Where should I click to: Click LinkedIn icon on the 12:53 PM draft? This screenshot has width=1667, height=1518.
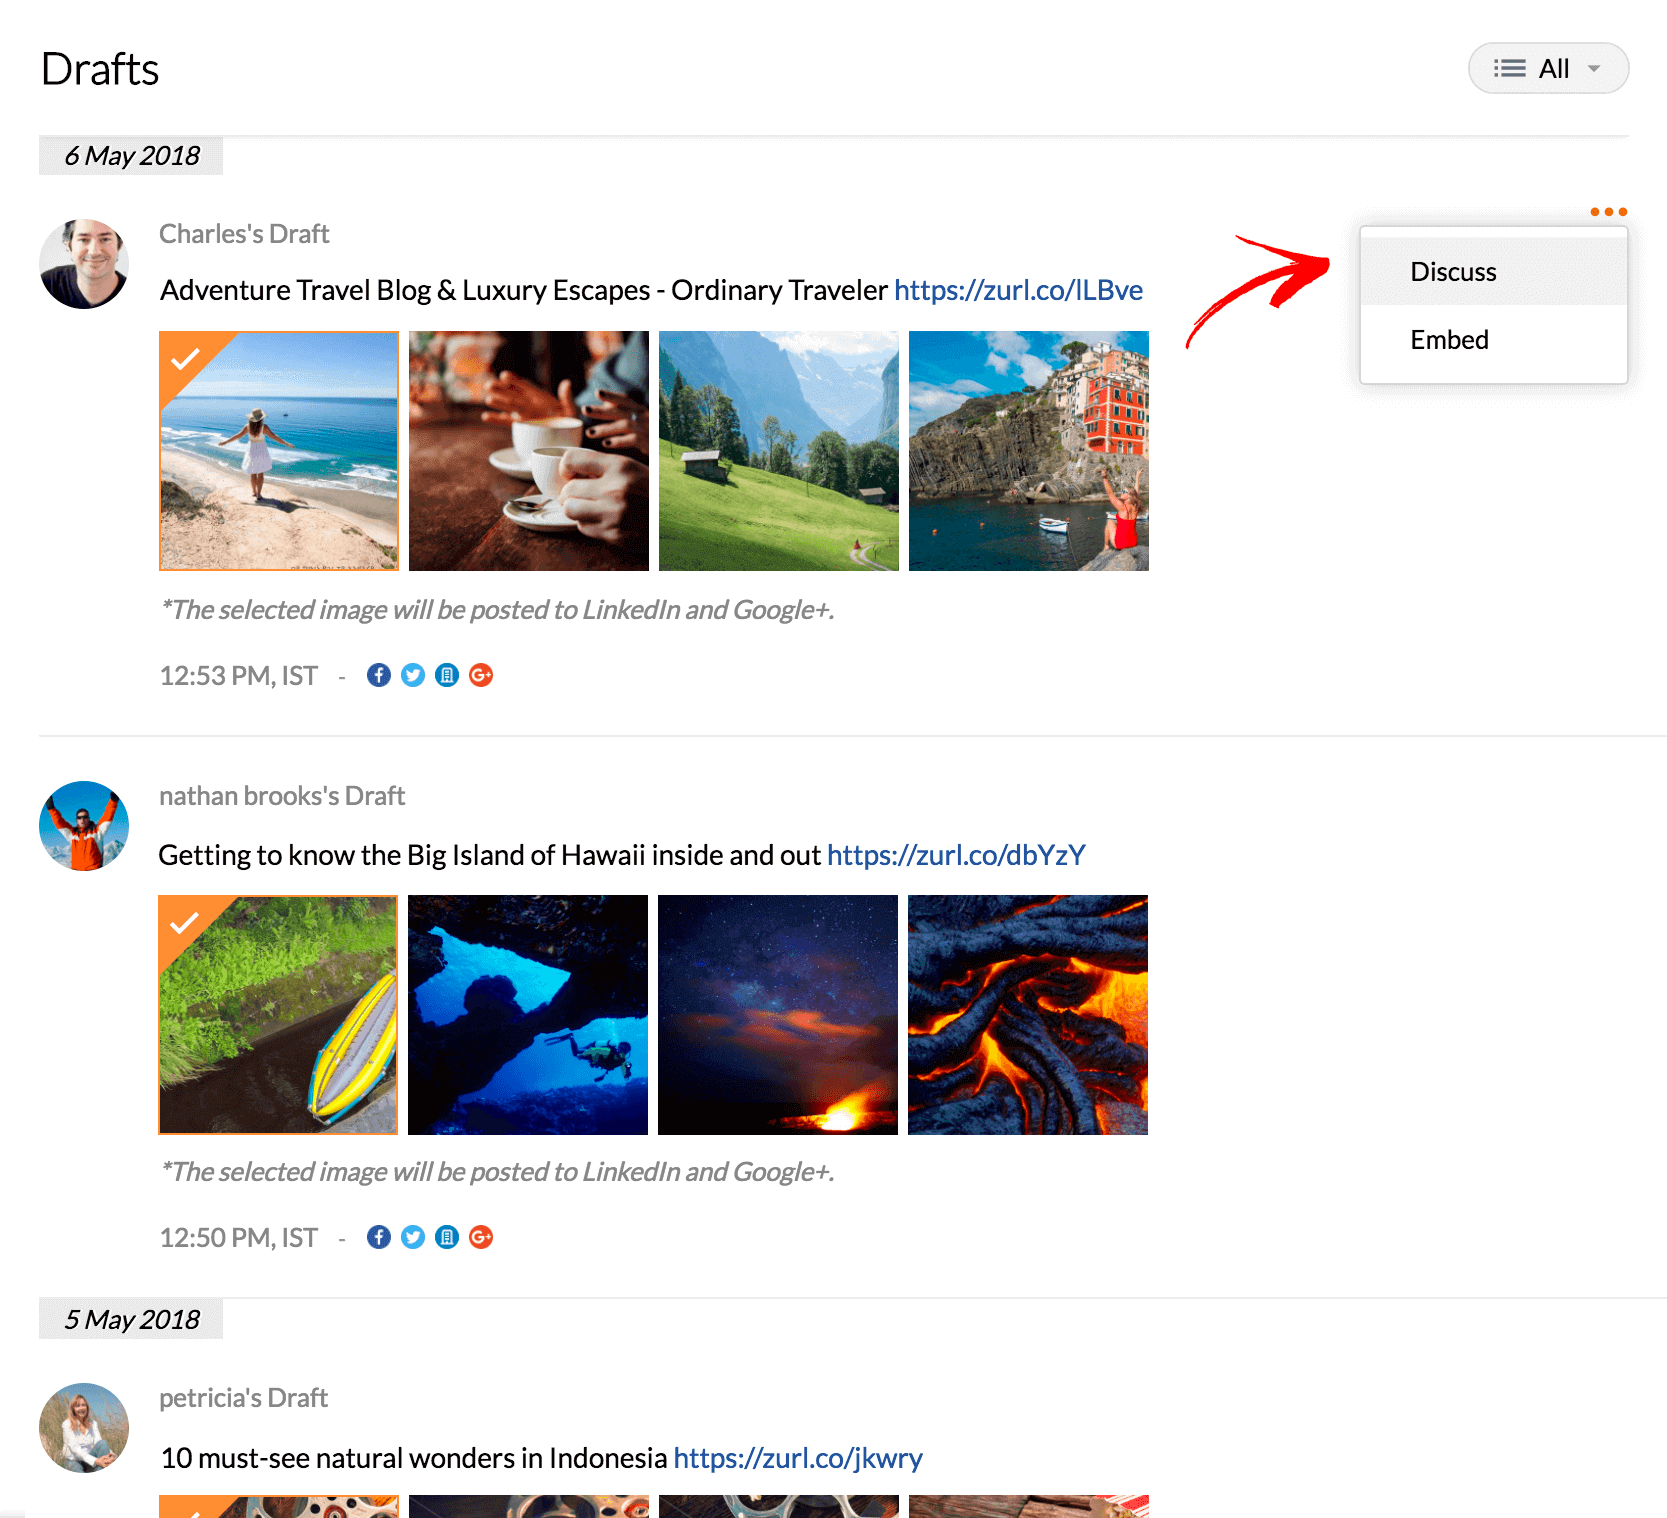pyautogui.click(x=447, y=675)
